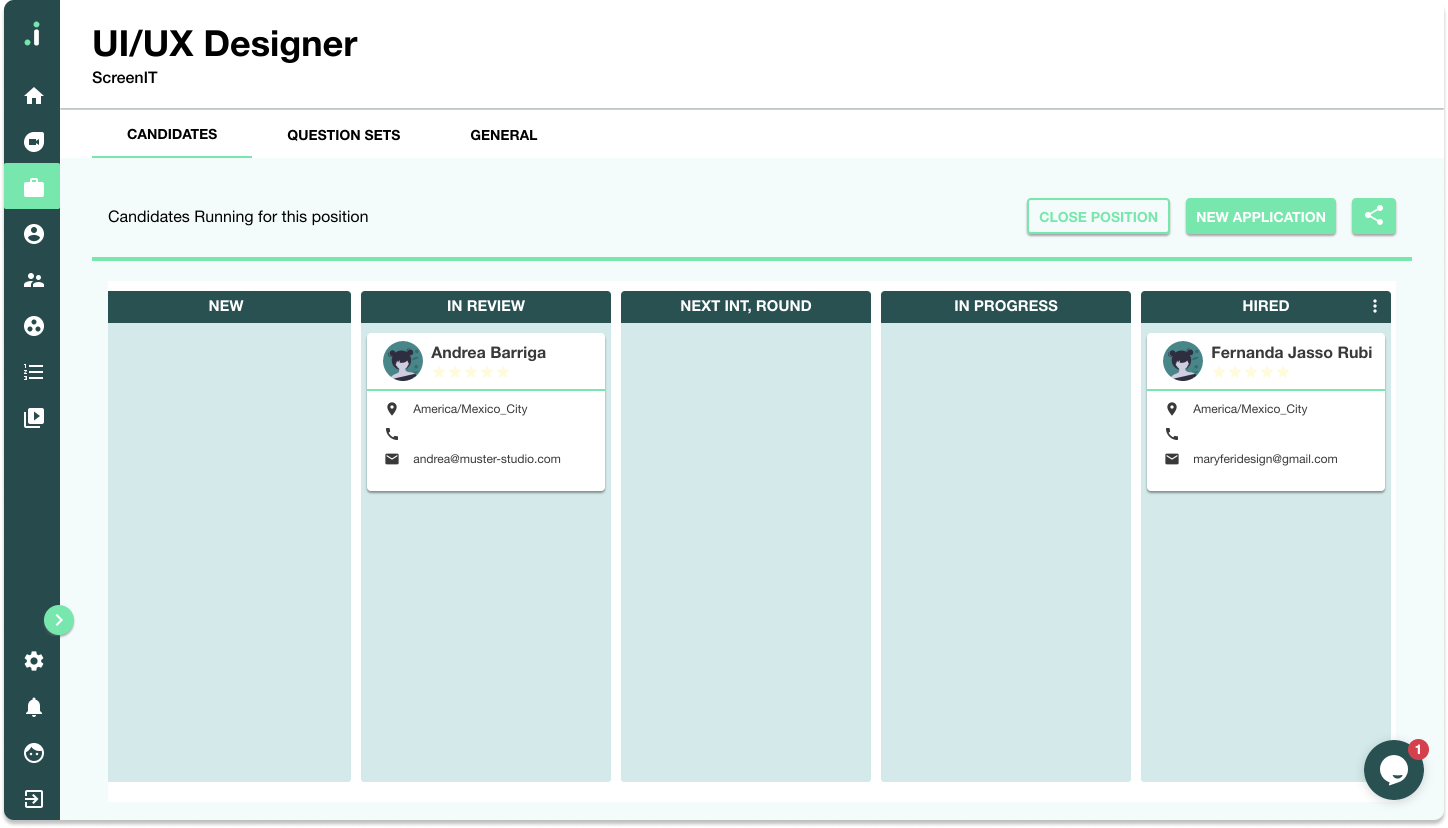The image size is (1448, 828).
Task: Open the notifications bell icon
Action: click(33, 707)
